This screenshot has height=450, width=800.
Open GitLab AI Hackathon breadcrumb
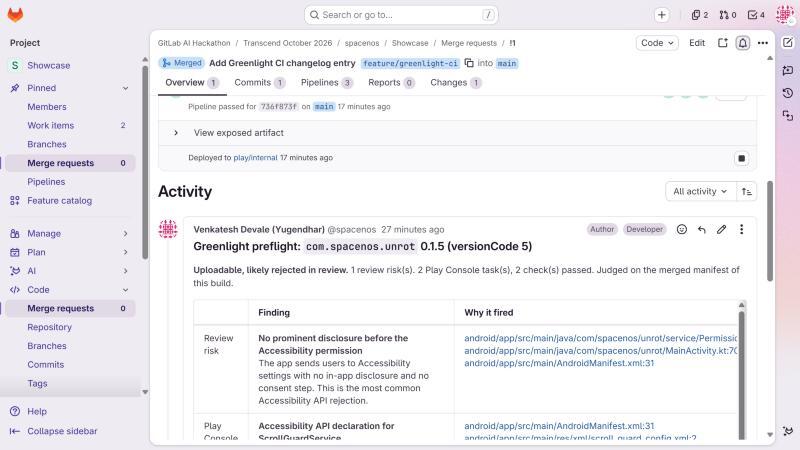(x=194, y=43)
